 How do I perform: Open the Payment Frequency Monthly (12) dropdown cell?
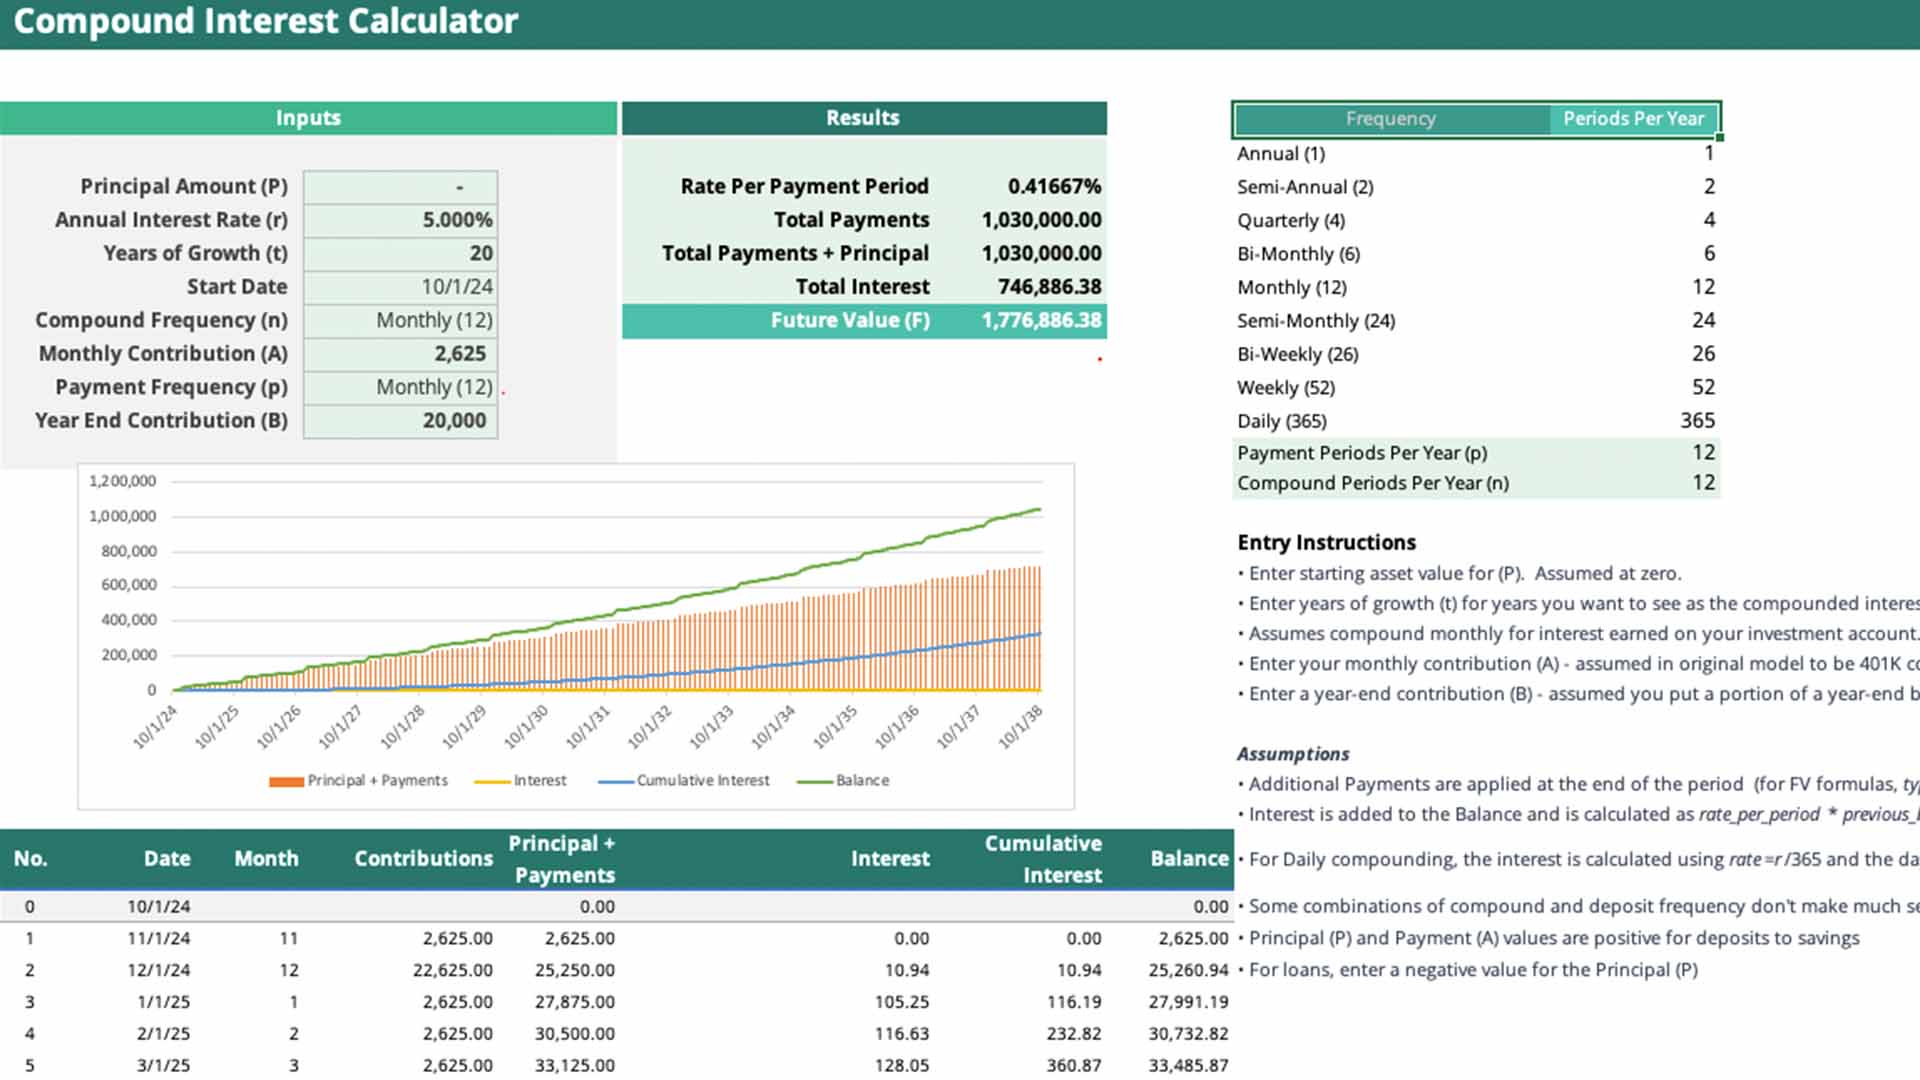(400, 387)
